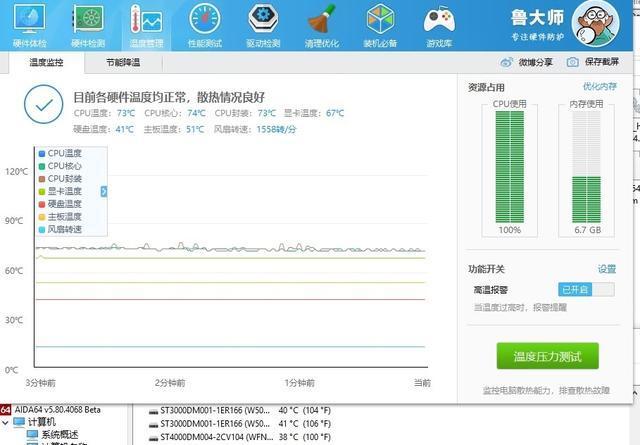This screenshot has height=445, width=640.
Task: Click the CPU封装 73℃ reading
Action: (x=245, y=113)
